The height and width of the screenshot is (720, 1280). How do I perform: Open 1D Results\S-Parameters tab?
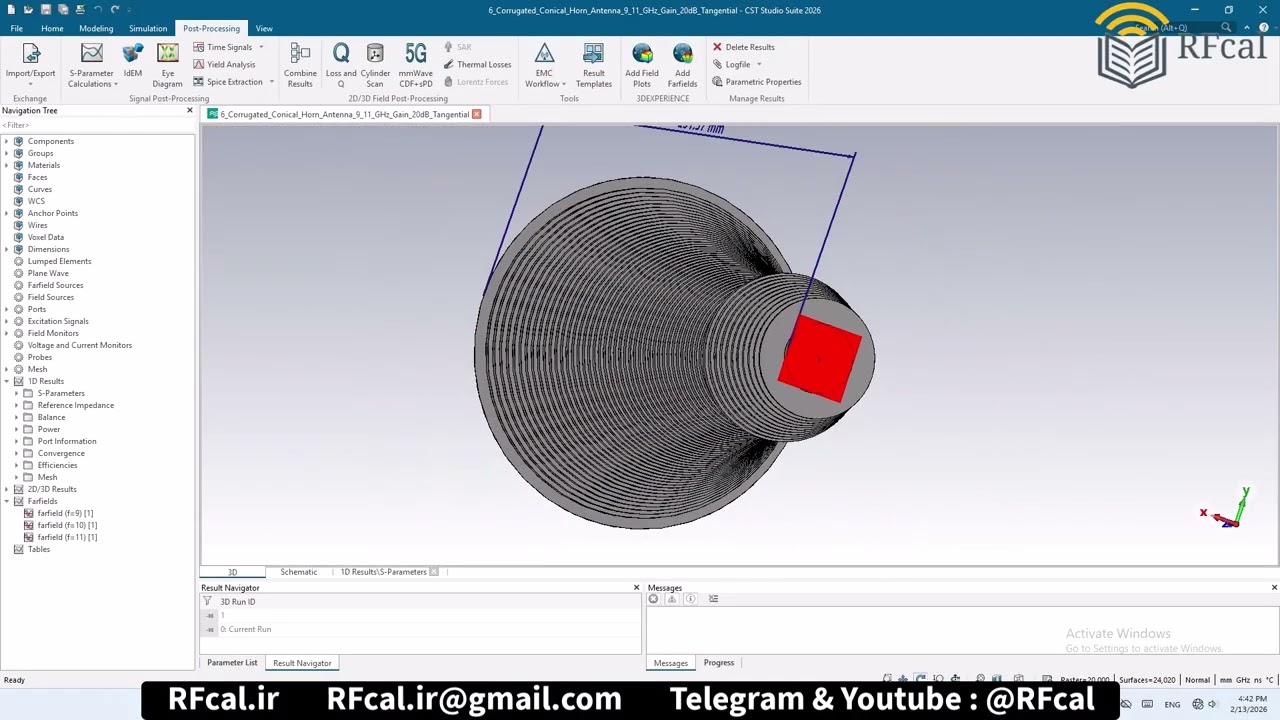pyautogui.click(x=384, y=572)
